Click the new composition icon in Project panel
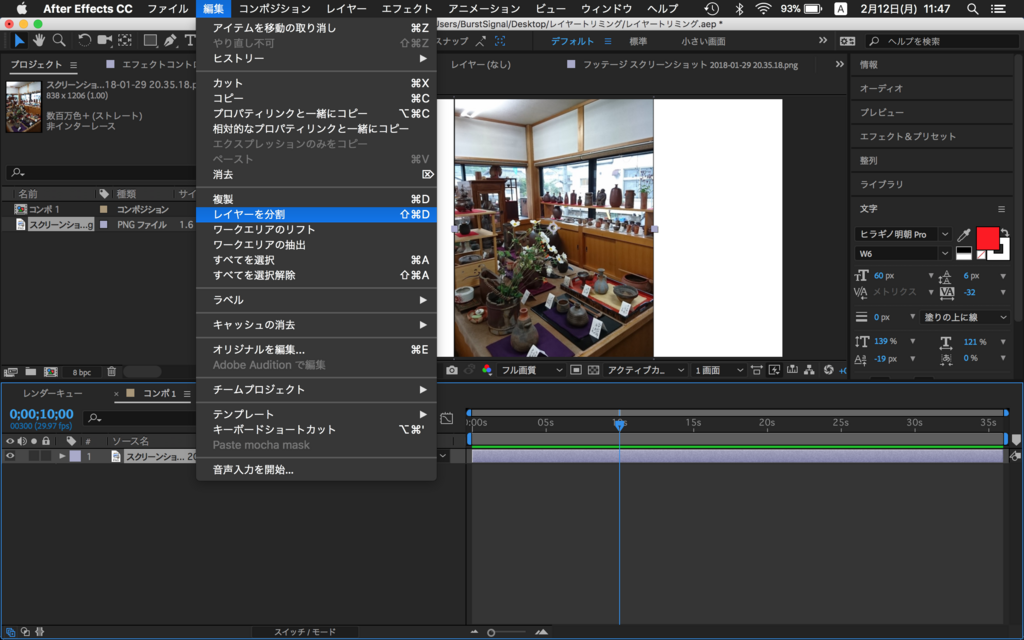 (50, 372)
